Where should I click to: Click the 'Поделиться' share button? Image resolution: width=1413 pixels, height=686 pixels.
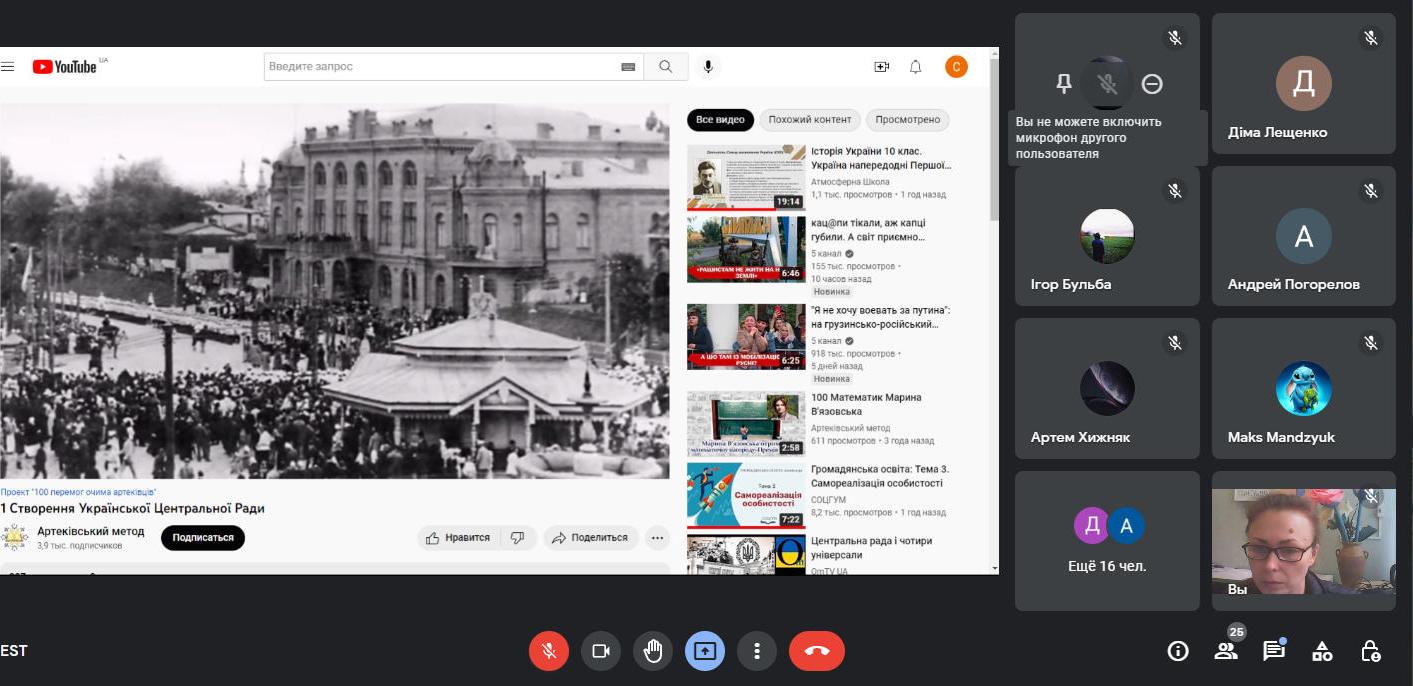pos(590,538)
